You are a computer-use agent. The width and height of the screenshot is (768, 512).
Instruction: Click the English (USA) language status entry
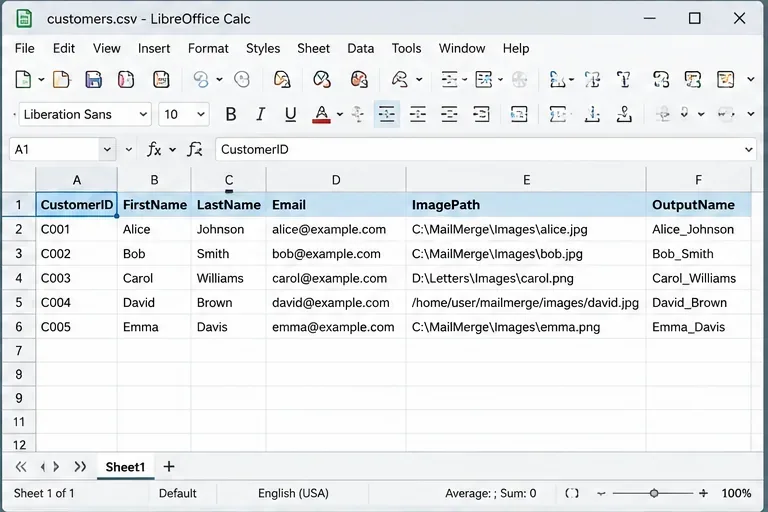coord(293,493)
